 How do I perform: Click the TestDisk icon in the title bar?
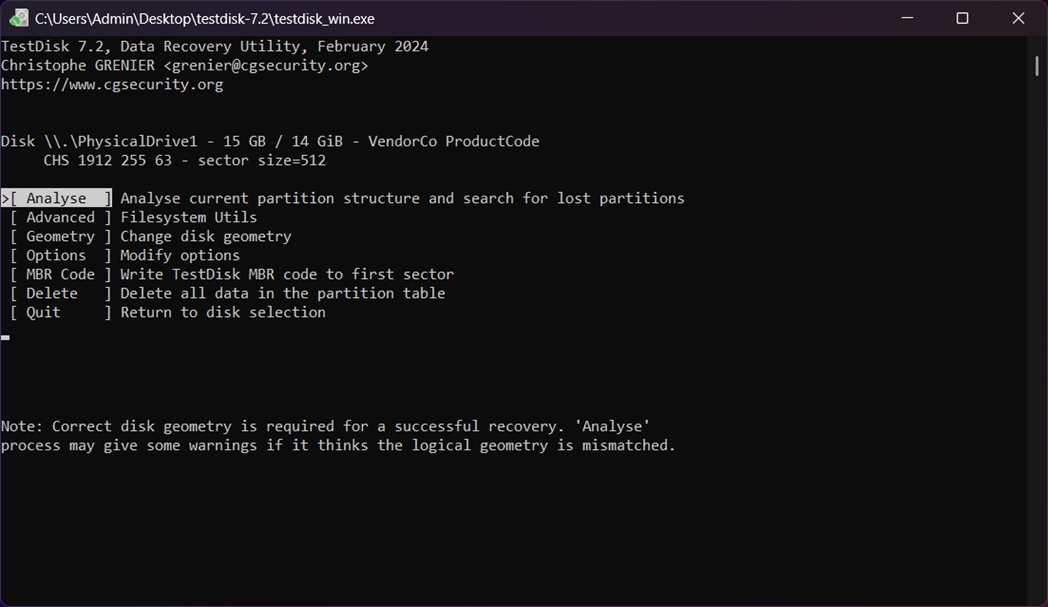pos(18,18)
